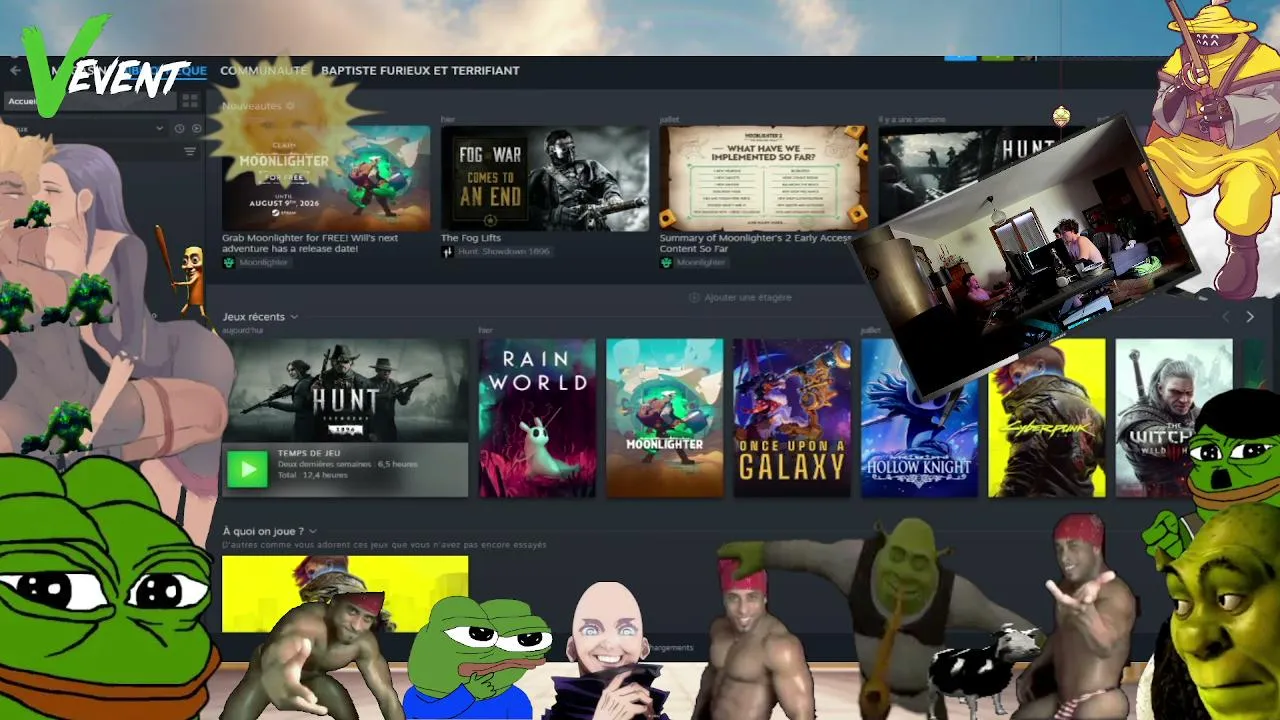This screenshot has height=720, width=1280.
Task: Select the Once Upon a Galaxy cover
Action: click(x=792, y=418)
